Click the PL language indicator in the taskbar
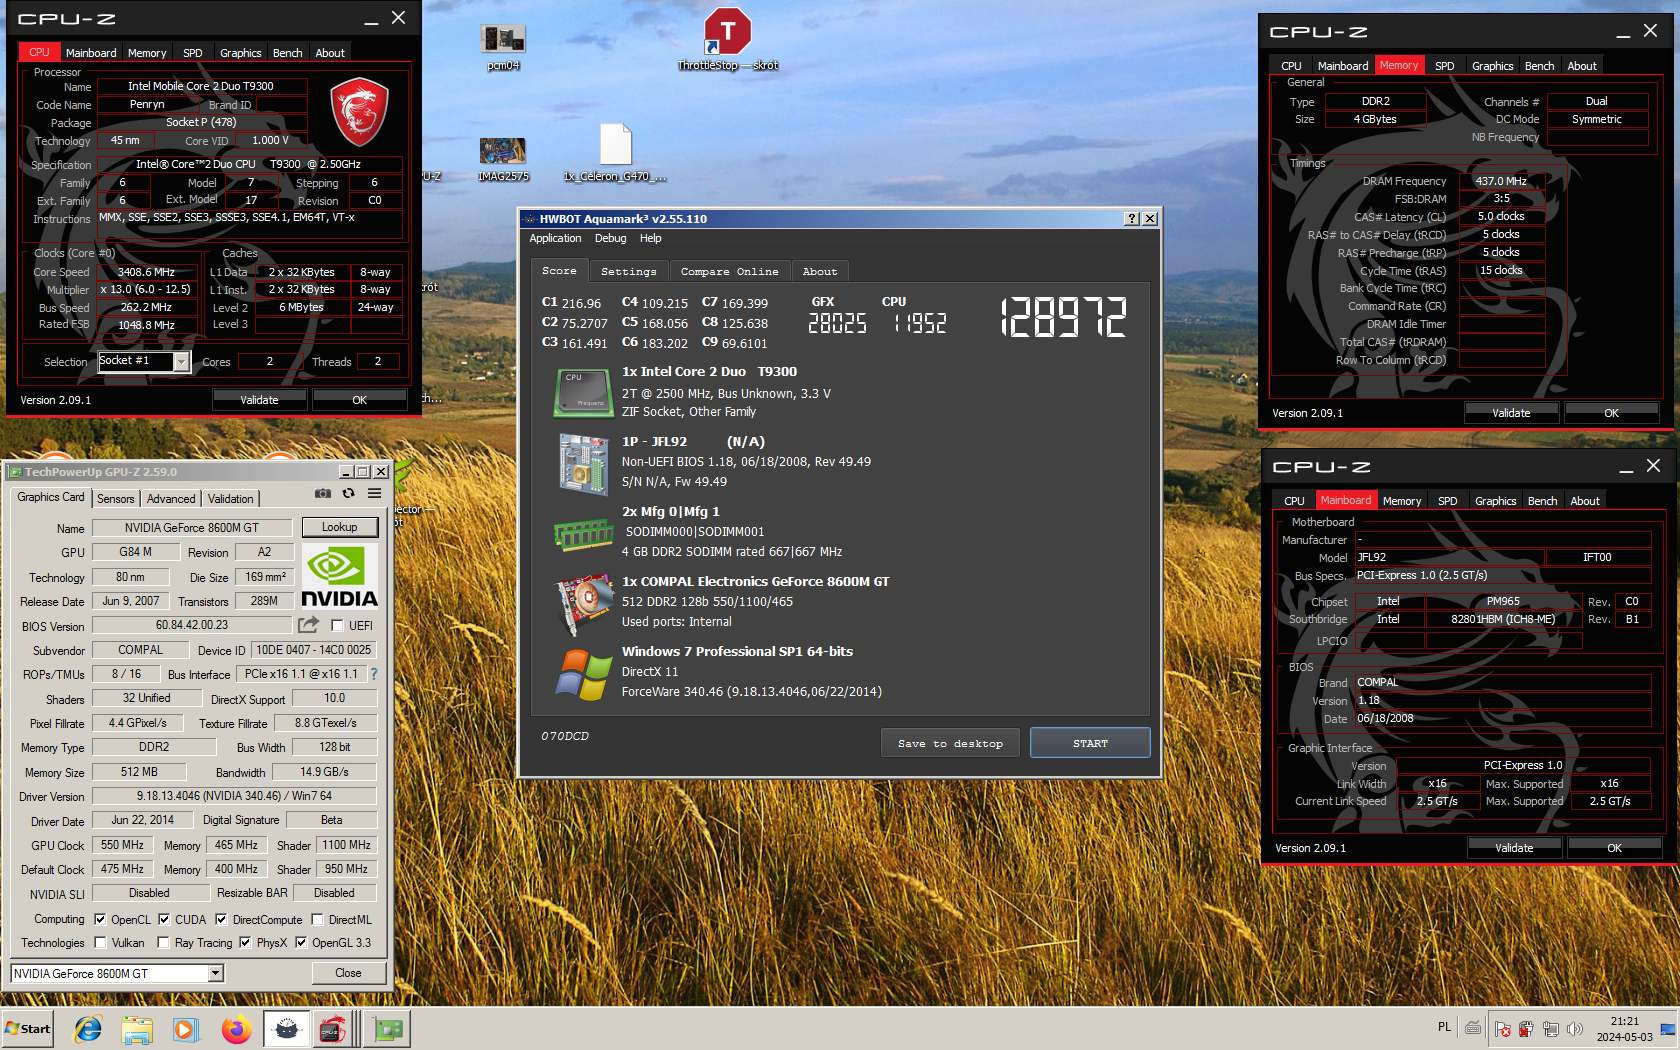This screenshot has width=1680, height=1050. 1444,1027
